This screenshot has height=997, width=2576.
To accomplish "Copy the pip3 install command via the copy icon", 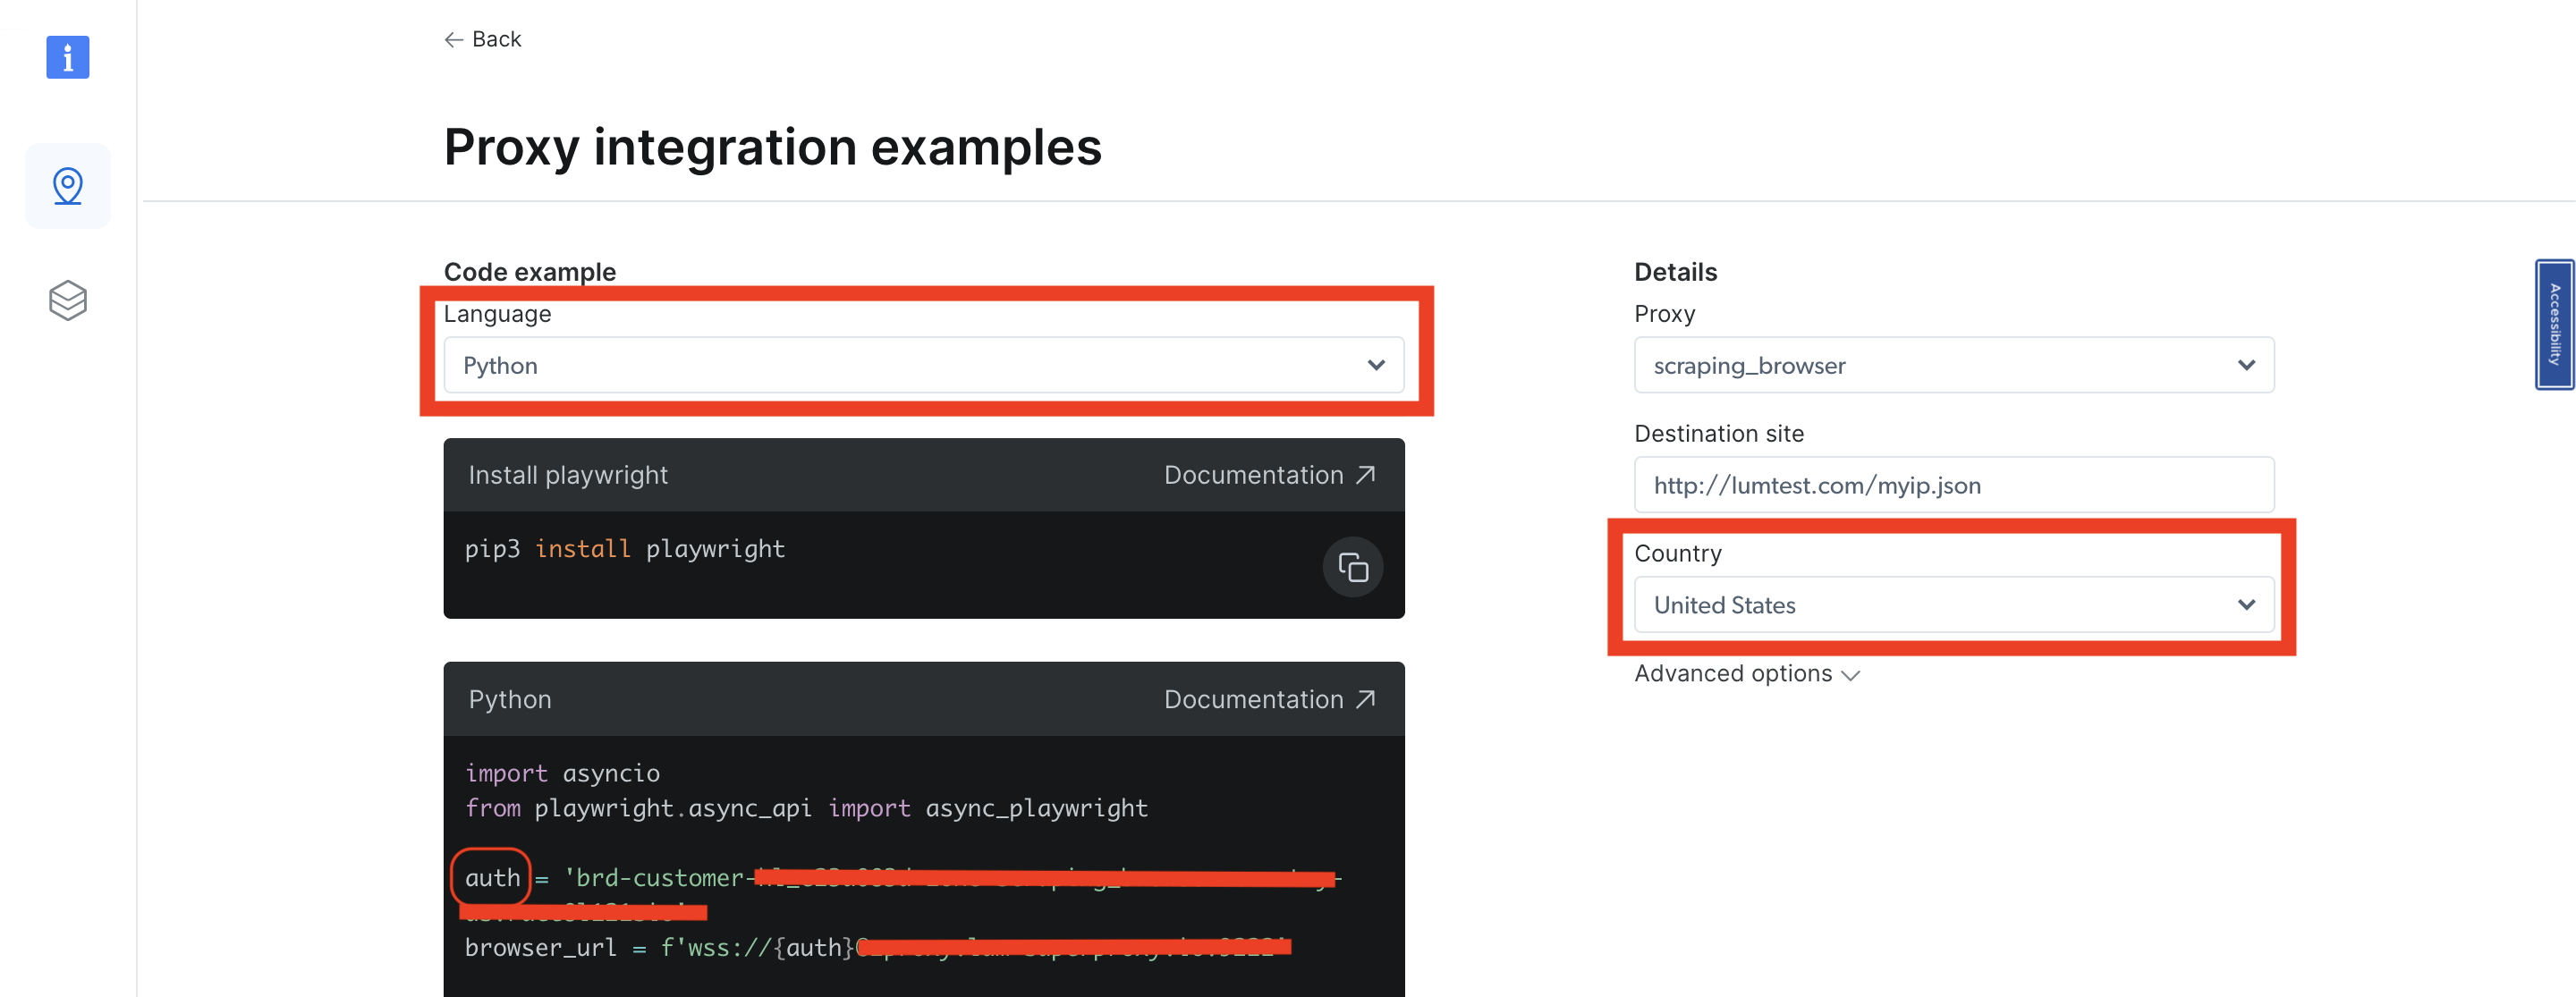I will [1352, 566].
